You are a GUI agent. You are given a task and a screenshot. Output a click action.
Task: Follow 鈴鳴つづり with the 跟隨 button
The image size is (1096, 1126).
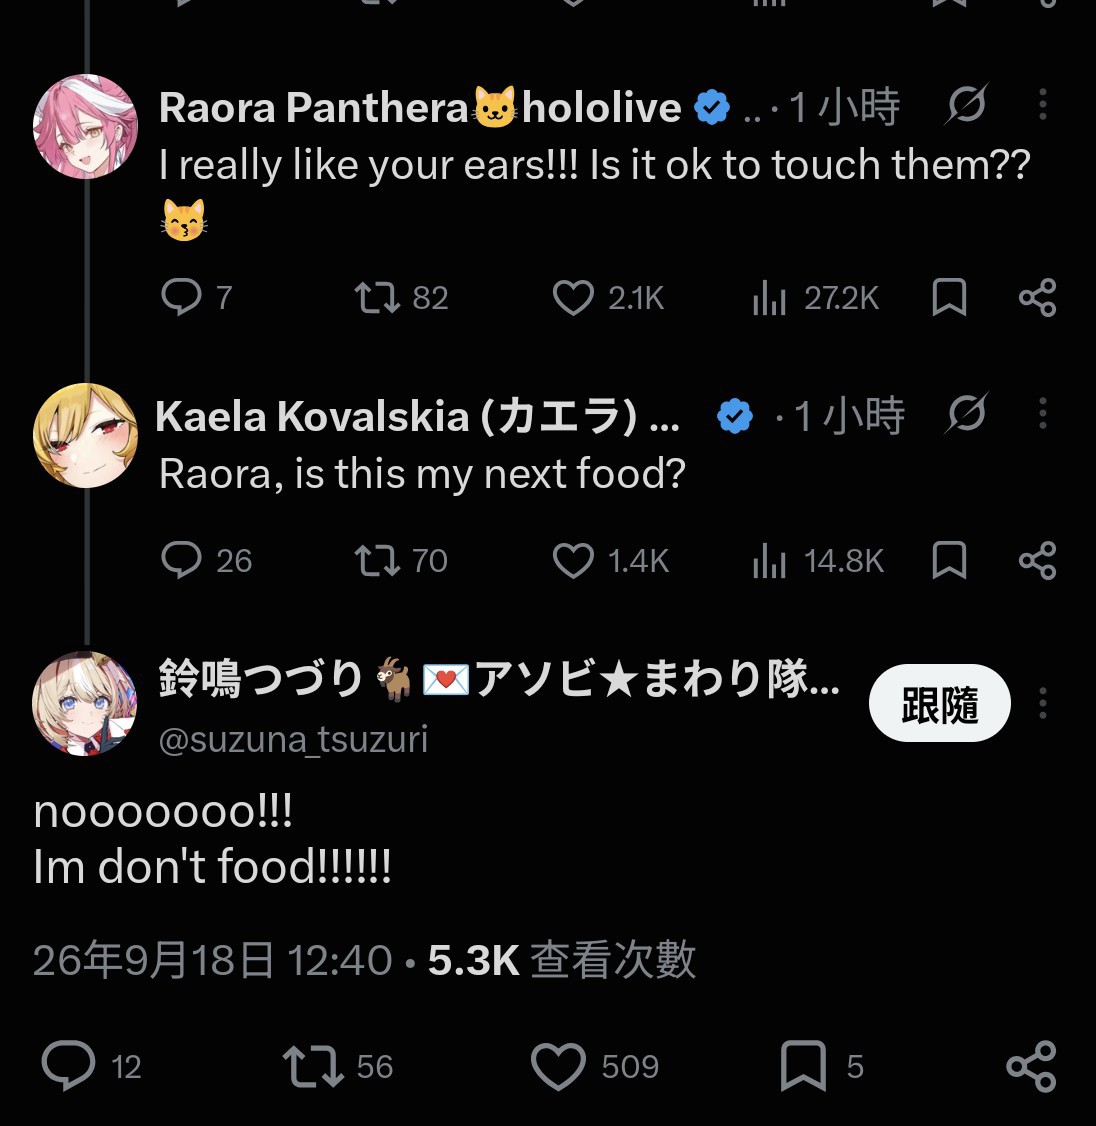click(939, 703)
